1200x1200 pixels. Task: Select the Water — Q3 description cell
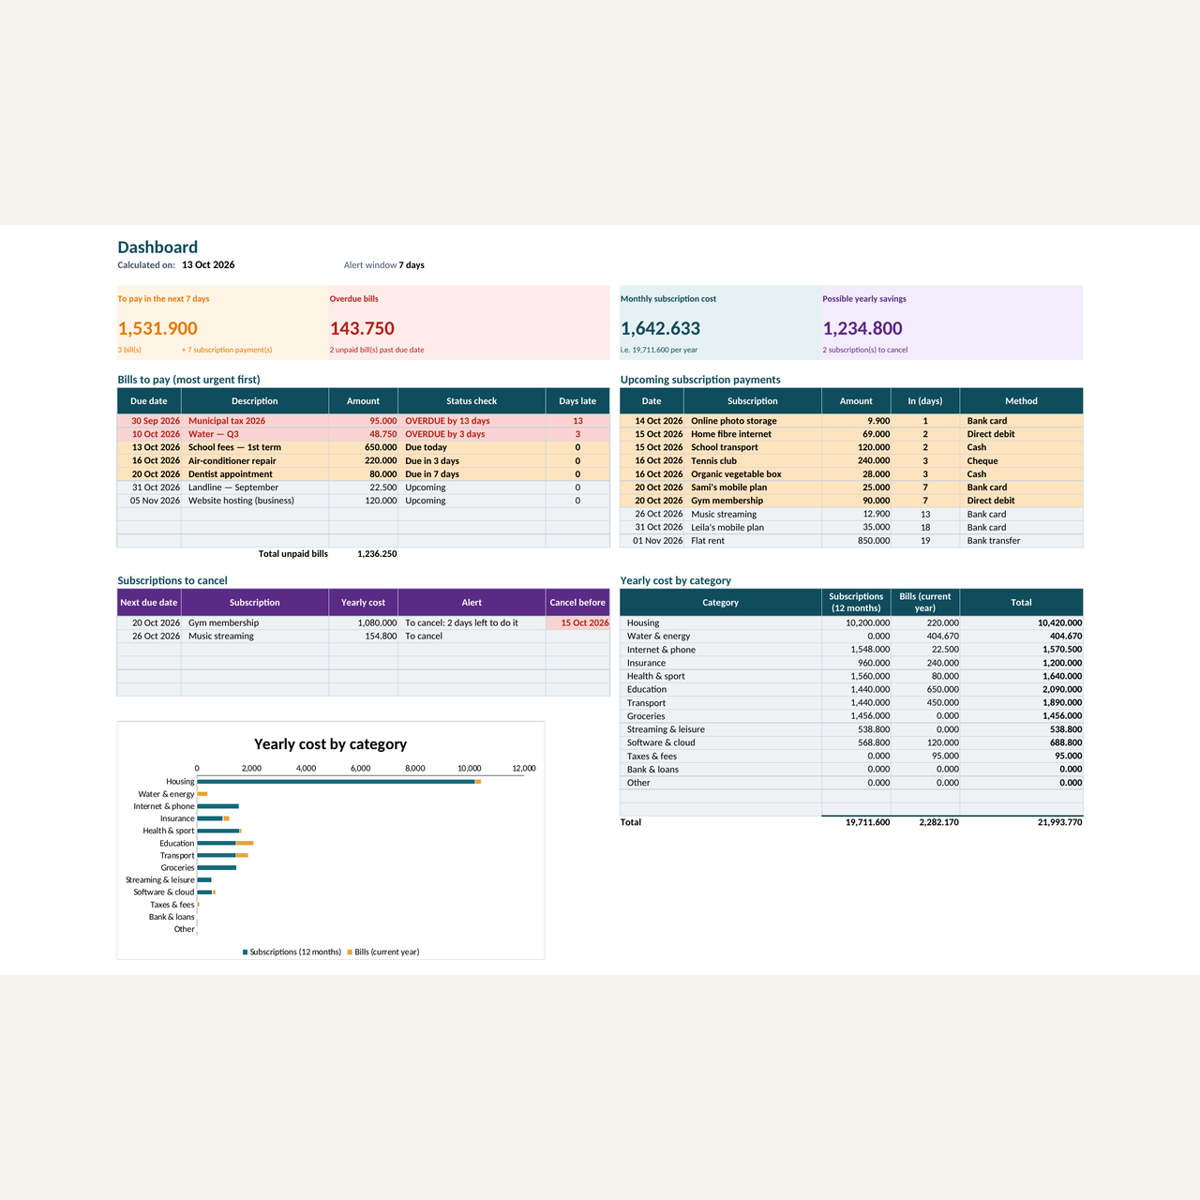255,434
